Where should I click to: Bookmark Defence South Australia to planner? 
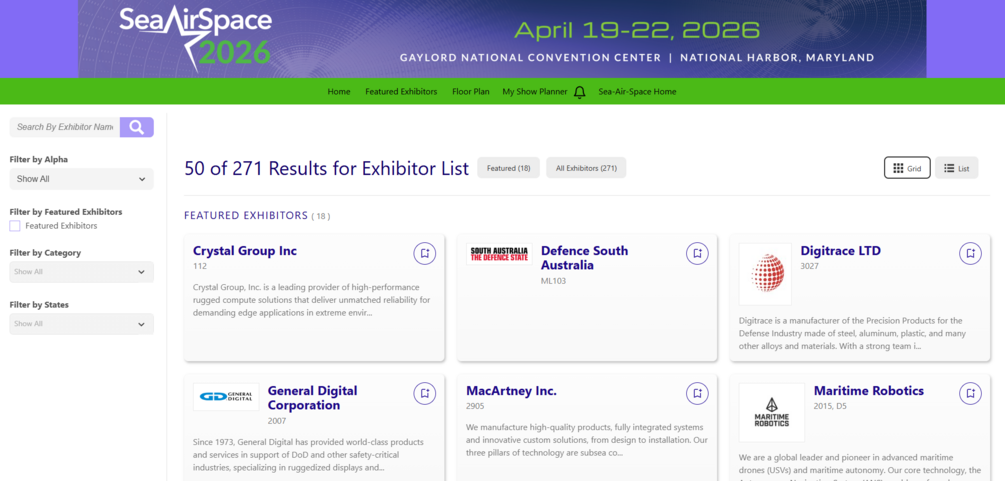pyautogui.click(x=697, y=253)
